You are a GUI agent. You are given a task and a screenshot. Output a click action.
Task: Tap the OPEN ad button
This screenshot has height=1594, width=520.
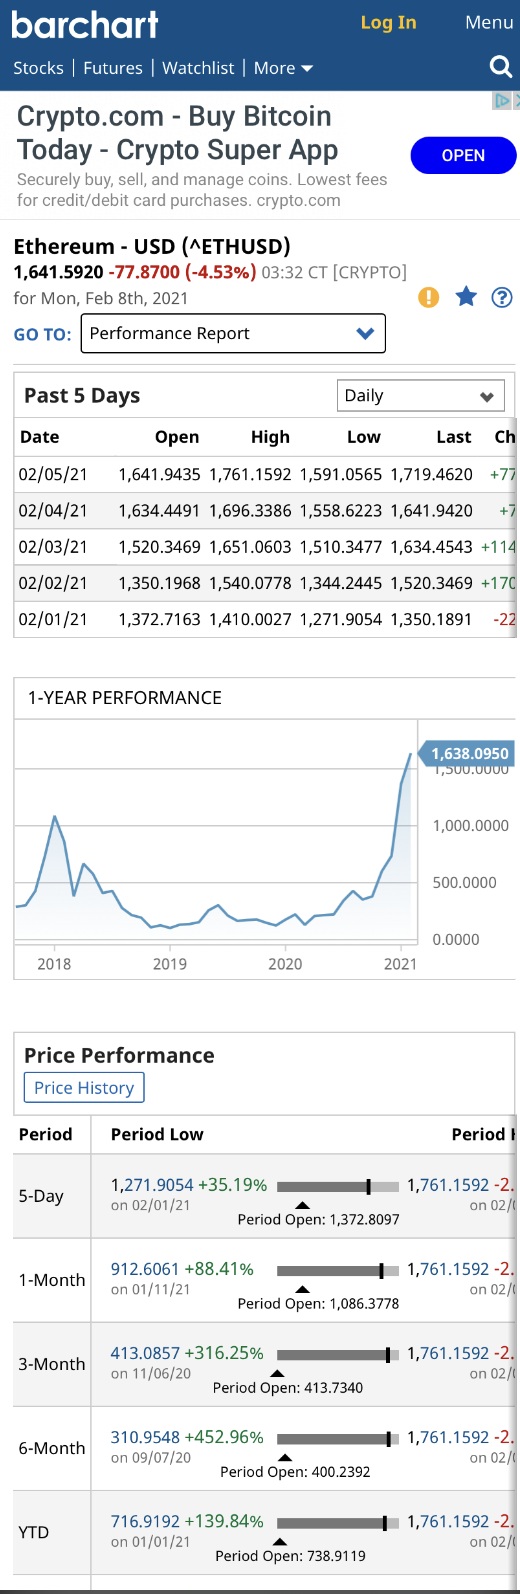coord(463,155)
